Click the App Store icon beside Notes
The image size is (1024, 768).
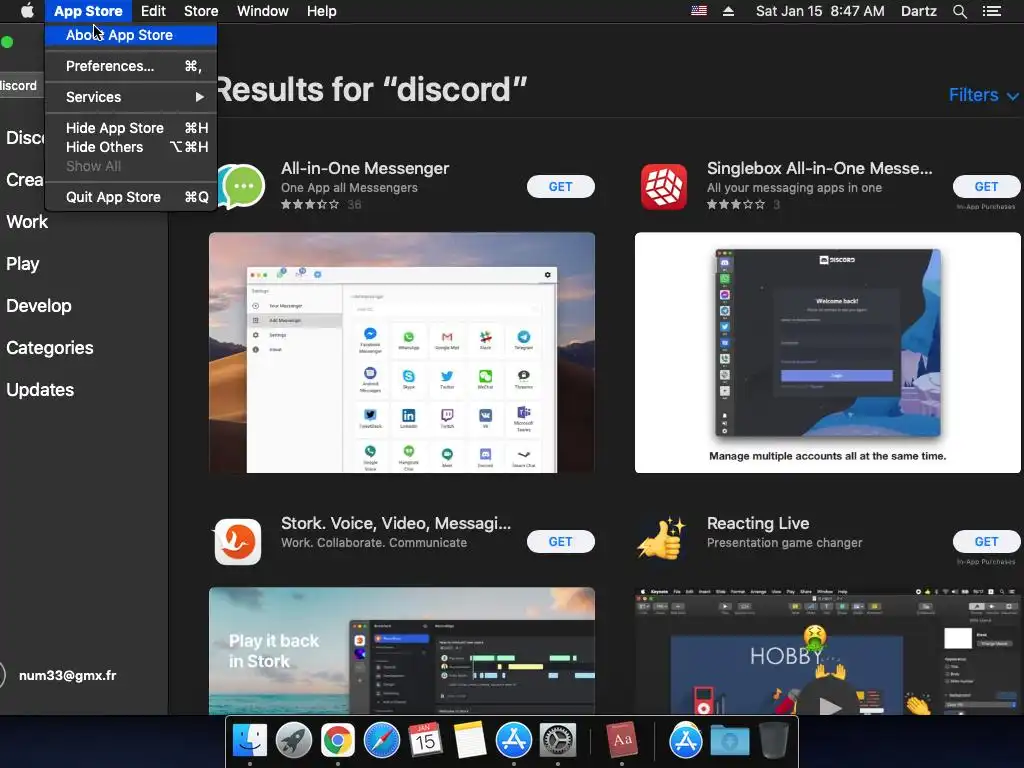point(514,741)
